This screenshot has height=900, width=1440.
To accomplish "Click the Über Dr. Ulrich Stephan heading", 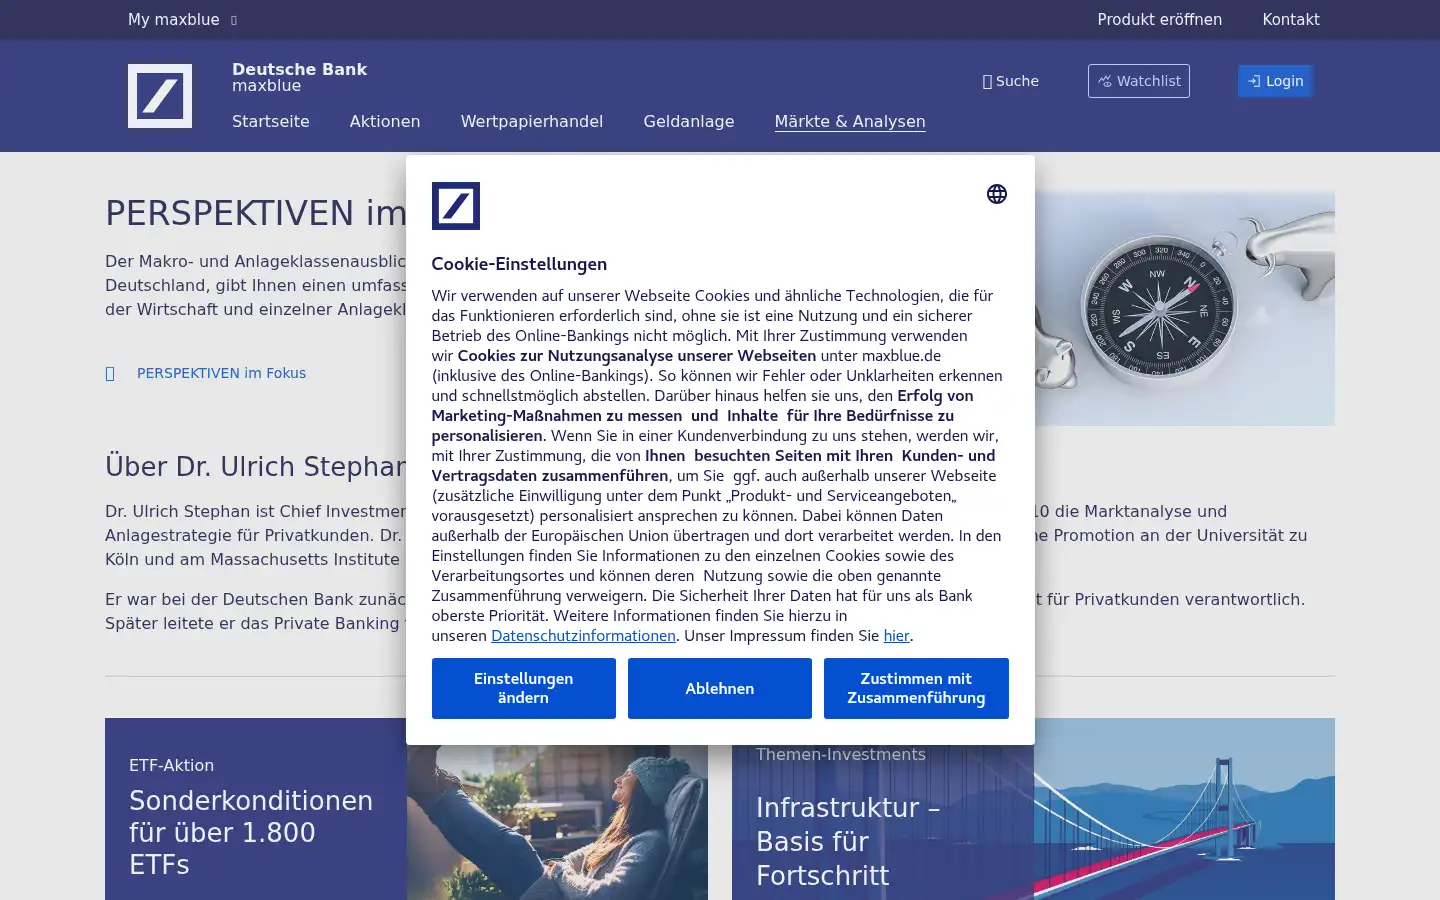I will coord(255,467).
